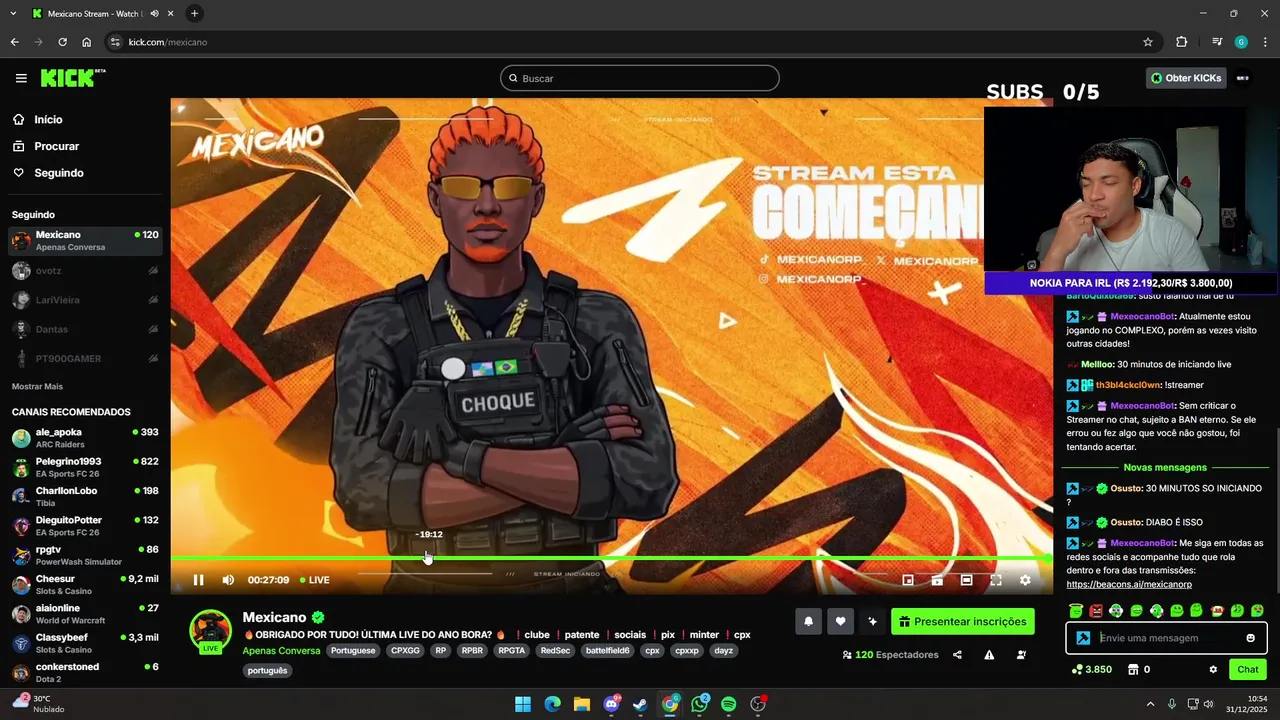Screen dimensions: 1280x720
Task: Open recommended channel Pelegrino1993
Action: 85,467
